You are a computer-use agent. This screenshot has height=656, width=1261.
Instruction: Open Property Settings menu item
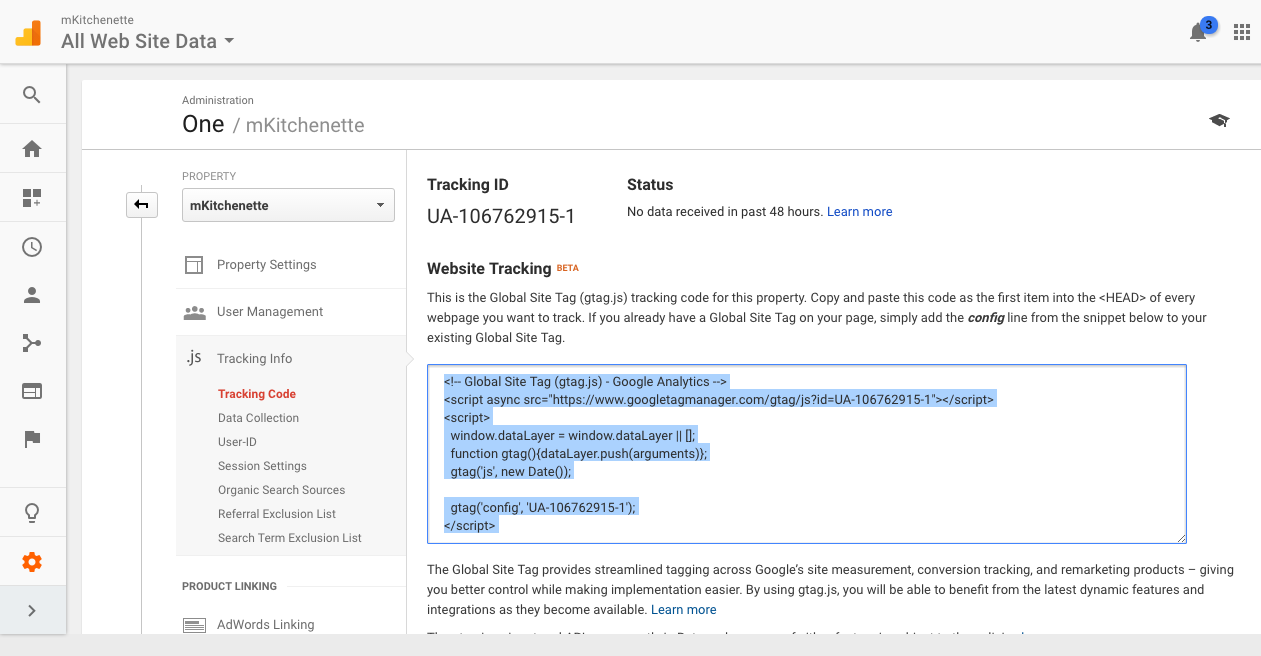[266, 265]
